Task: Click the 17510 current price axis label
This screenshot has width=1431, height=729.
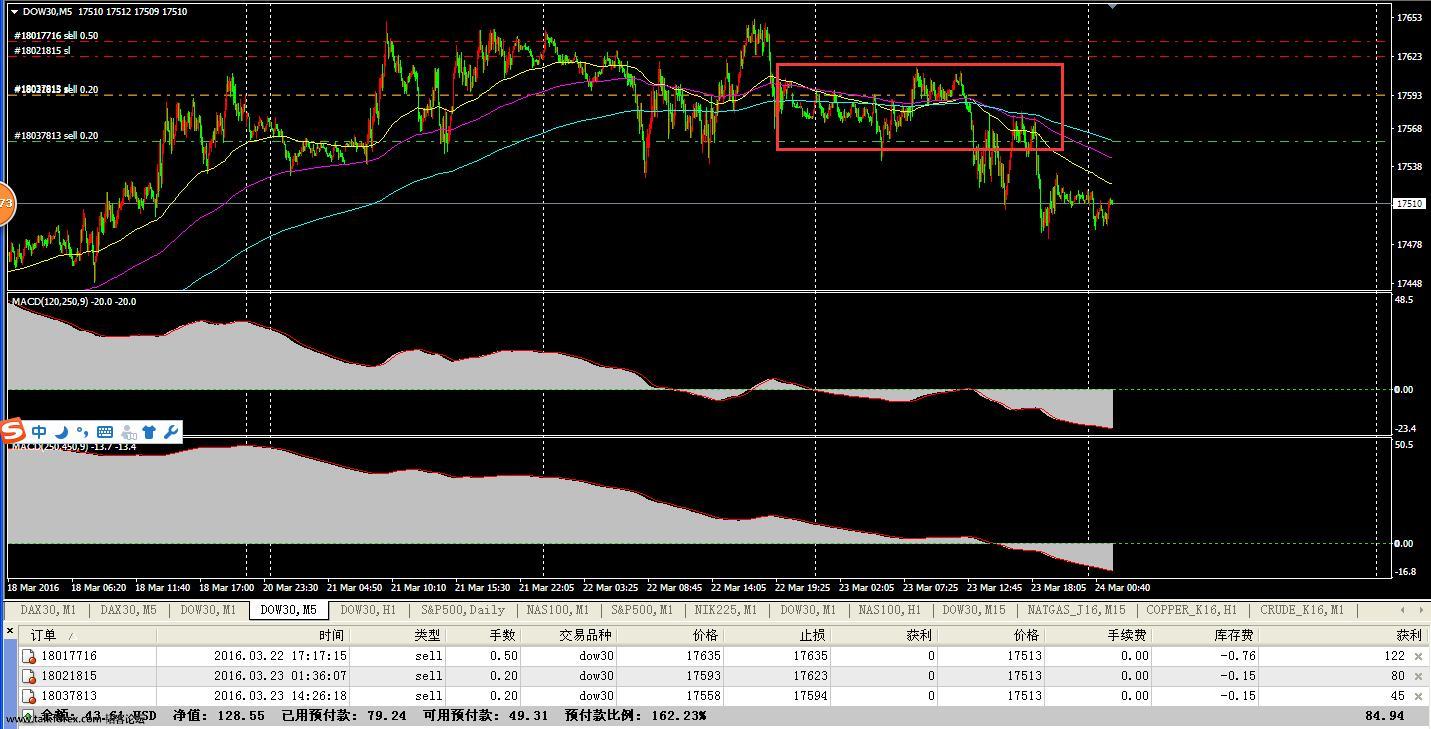Action: point(1409,204)
